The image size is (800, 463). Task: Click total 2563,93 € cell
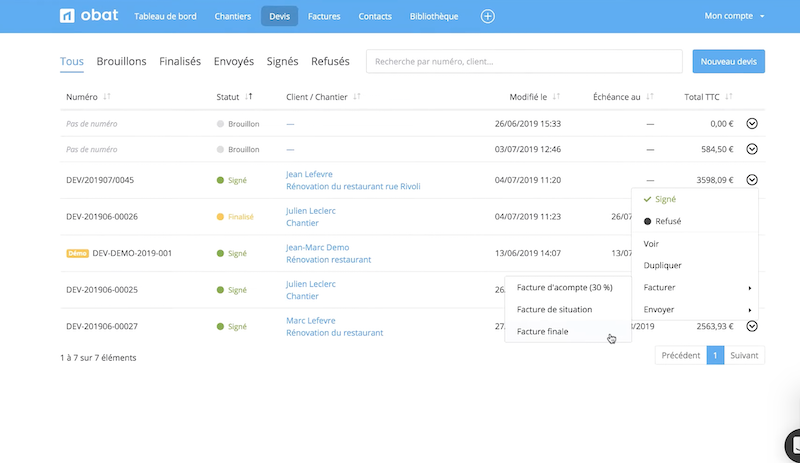[715, 326]
